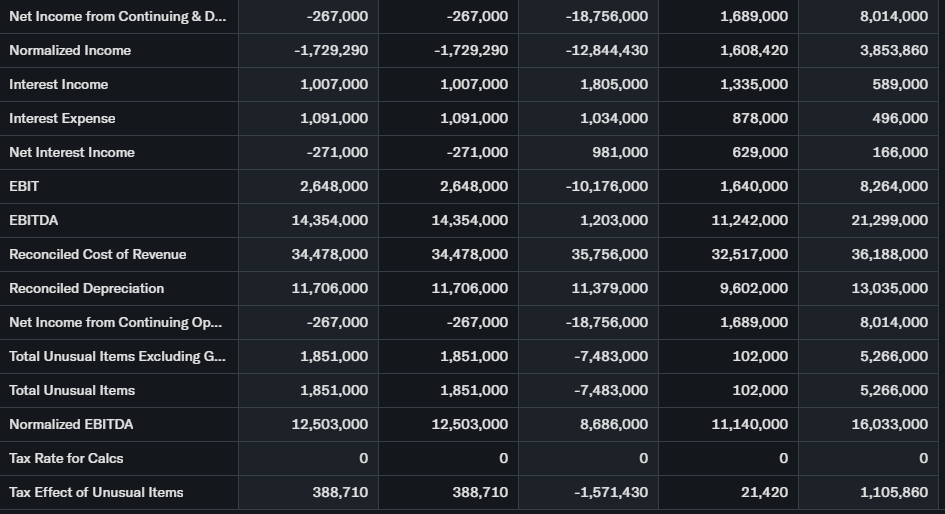Click the Reconciled Cost of Revenue value 36,188,000
Viewport: 945px width, 514px height.
tap(889, 254)
